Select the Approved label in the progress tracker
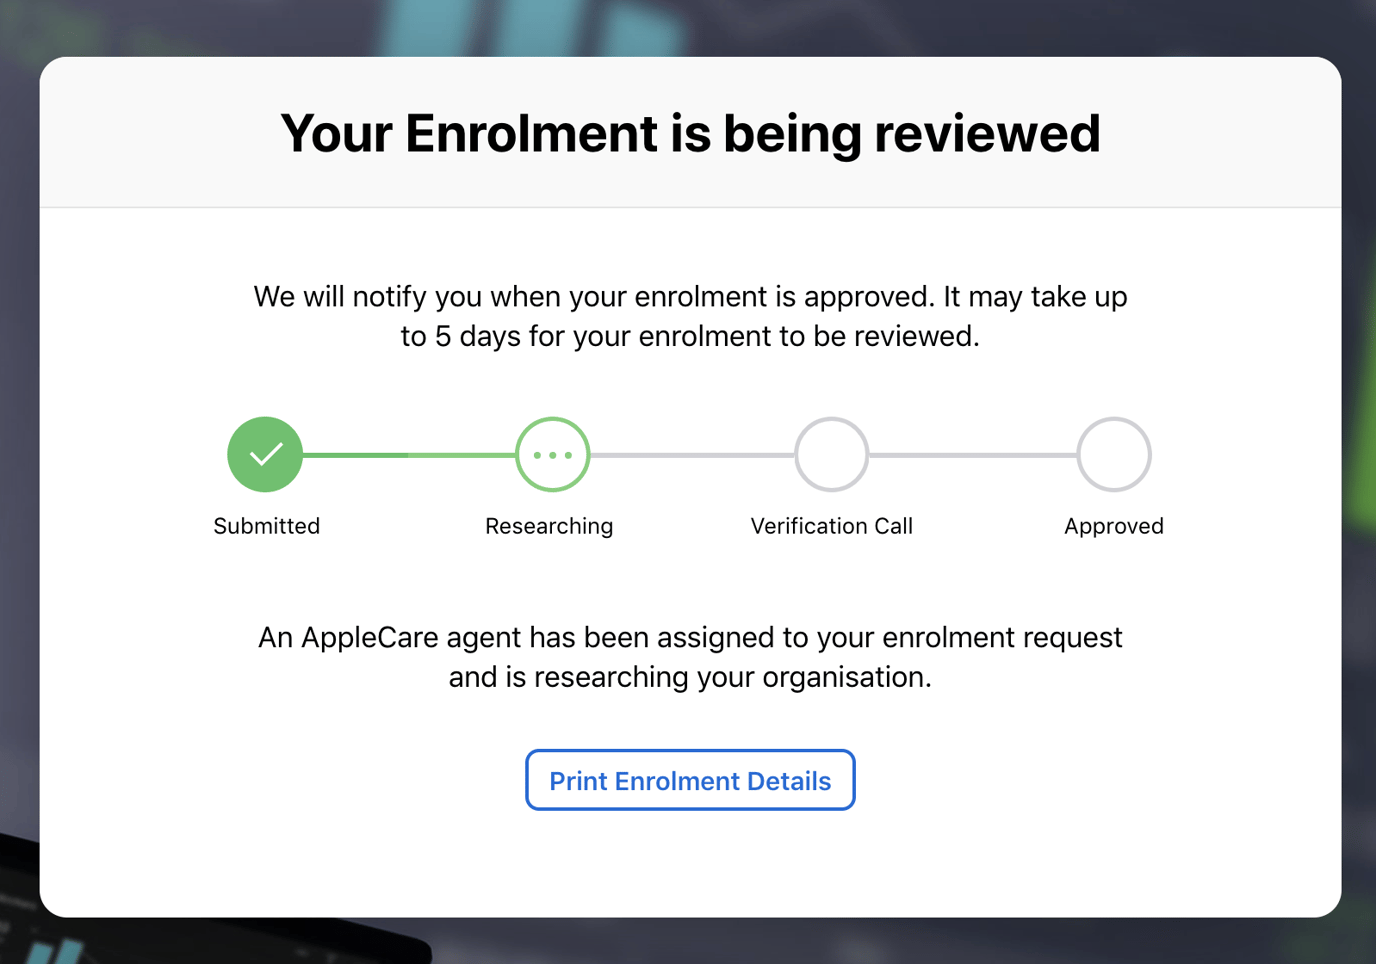Screen dimensions: 1376x964 [x=1113, y=526]
